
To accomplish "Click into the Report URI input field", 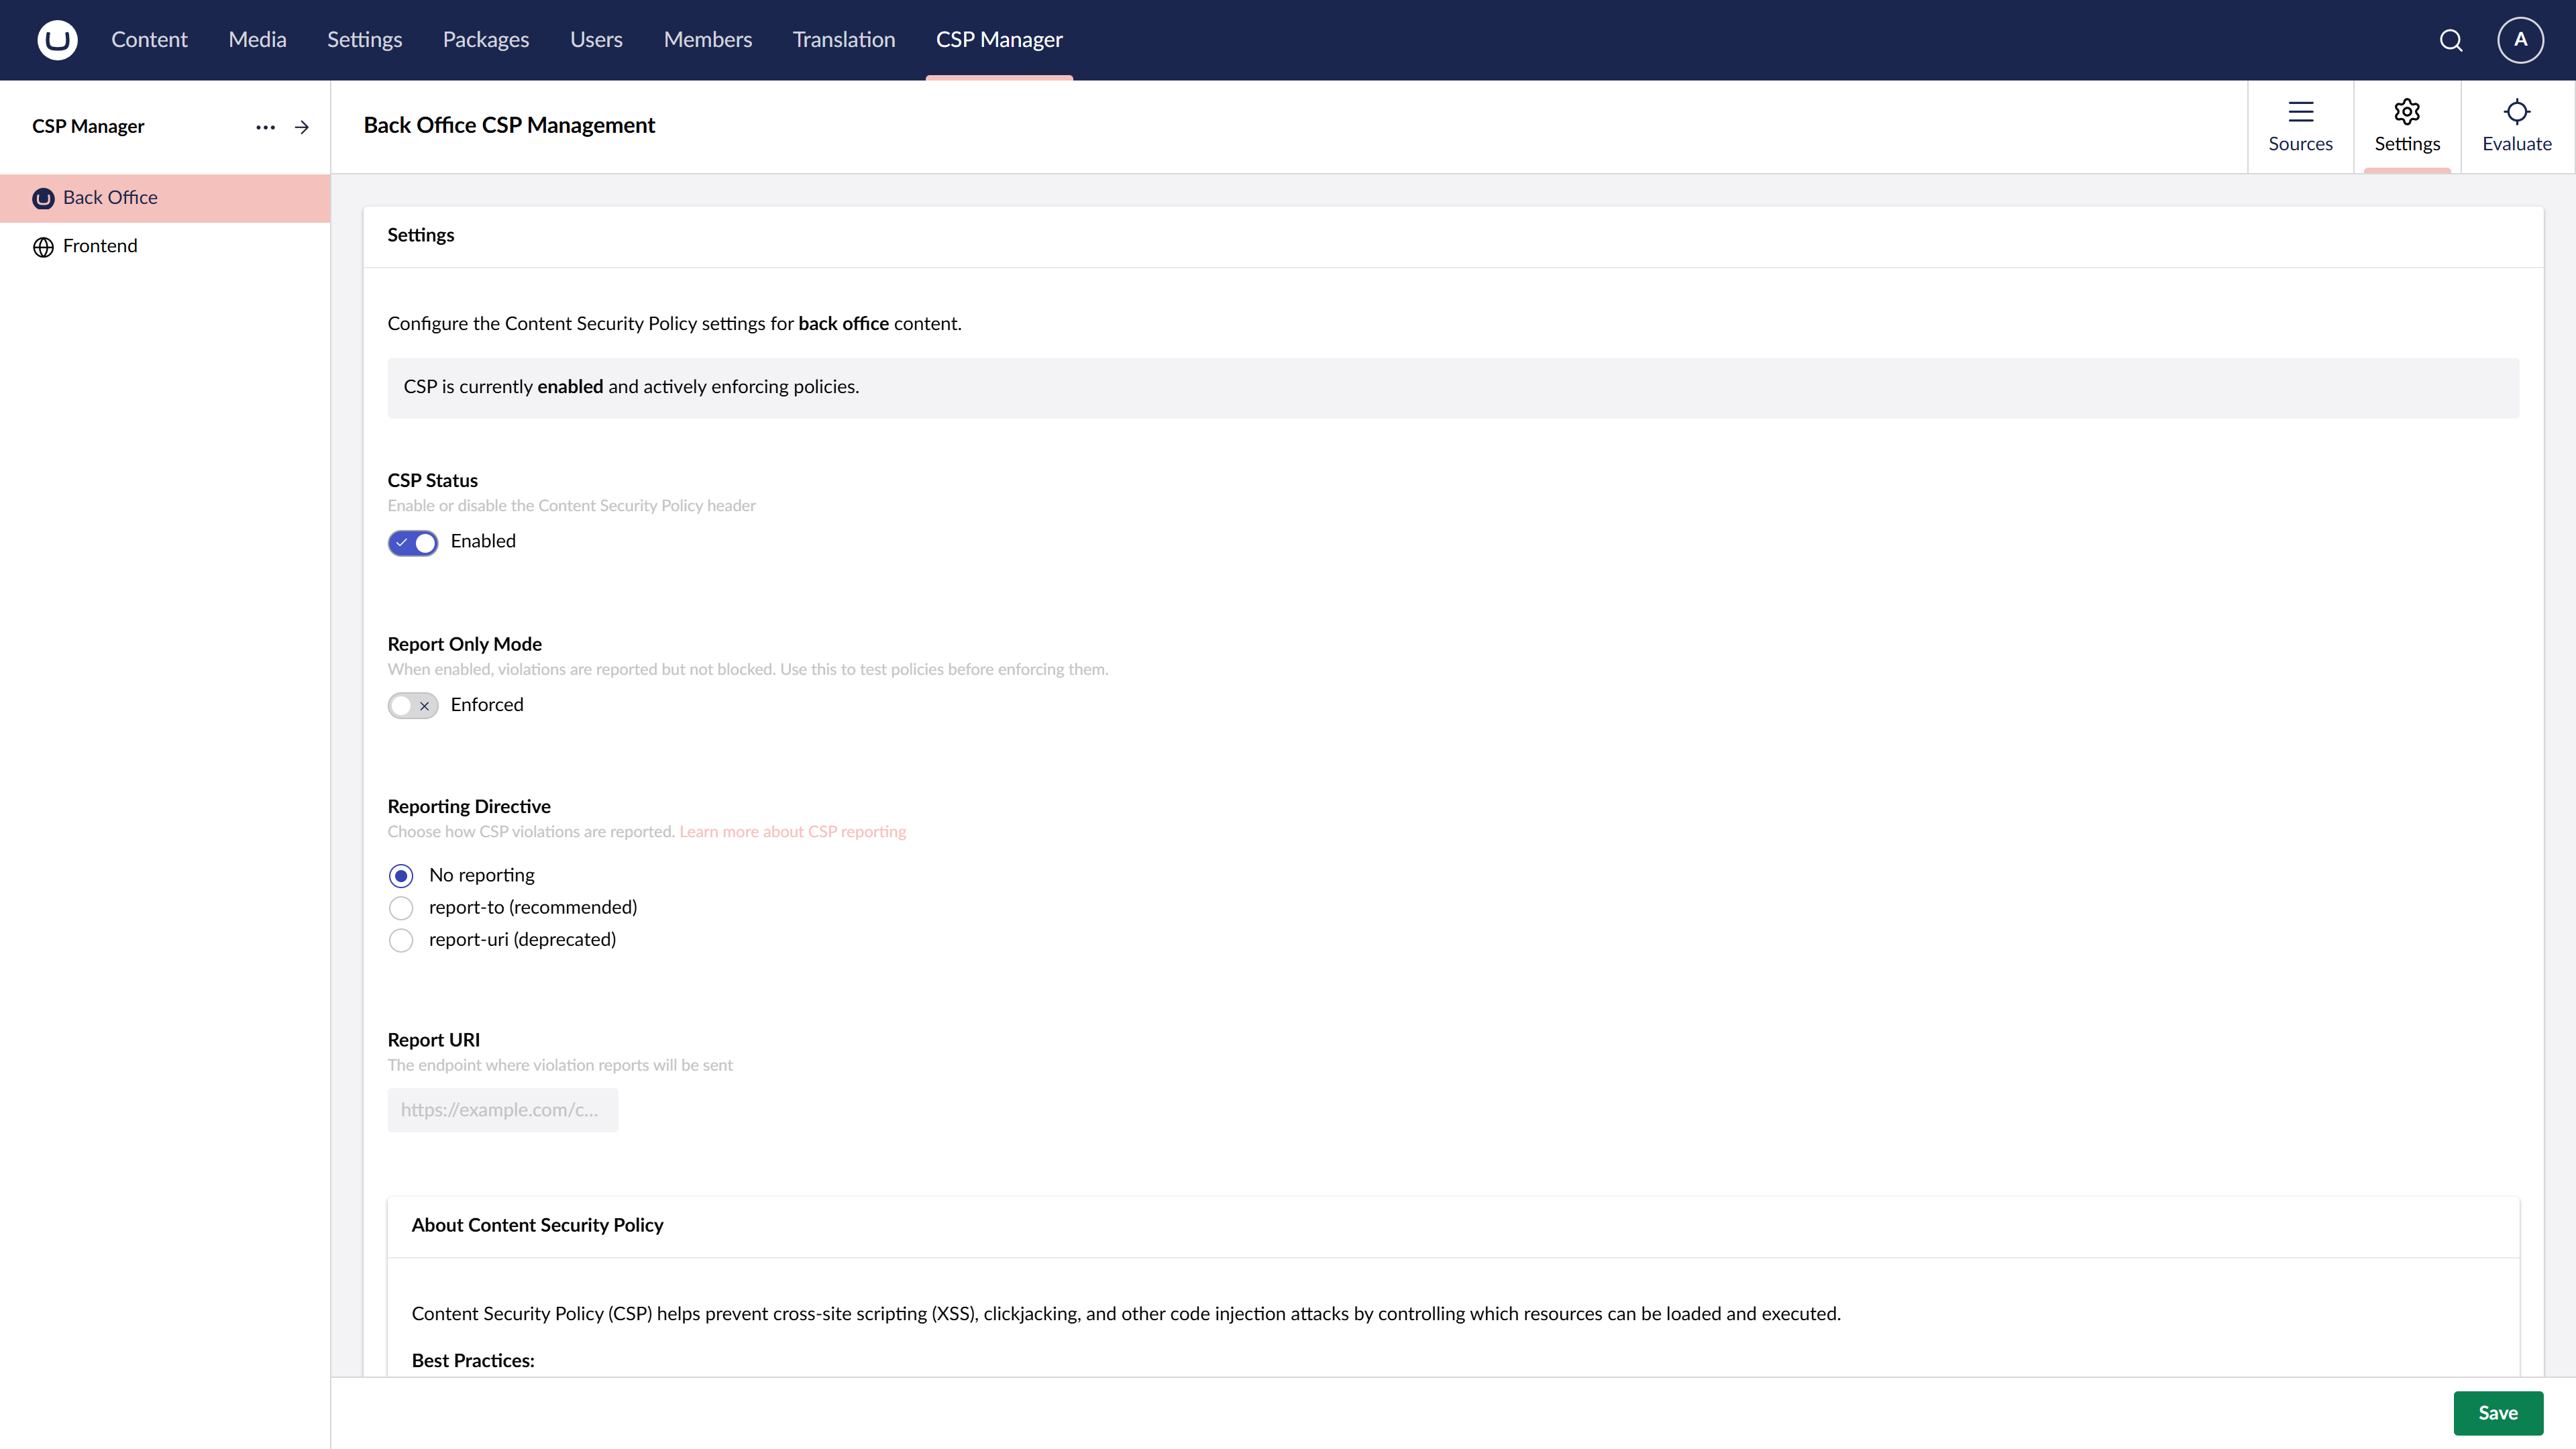I will pyautogui.click(x=503, y=1110).
